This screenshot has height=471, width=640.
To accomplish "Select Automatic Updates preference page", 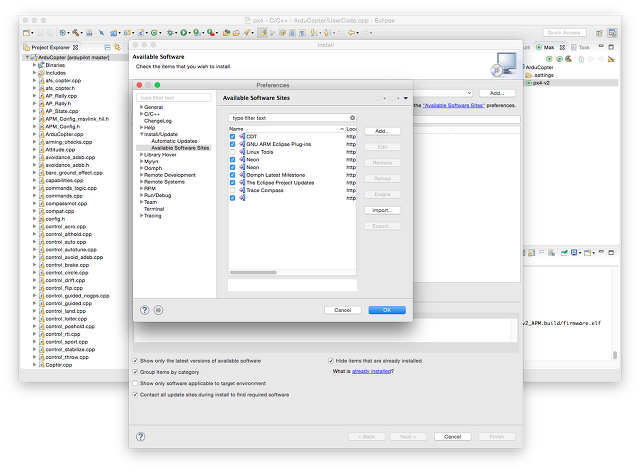I will click(174, 141).
